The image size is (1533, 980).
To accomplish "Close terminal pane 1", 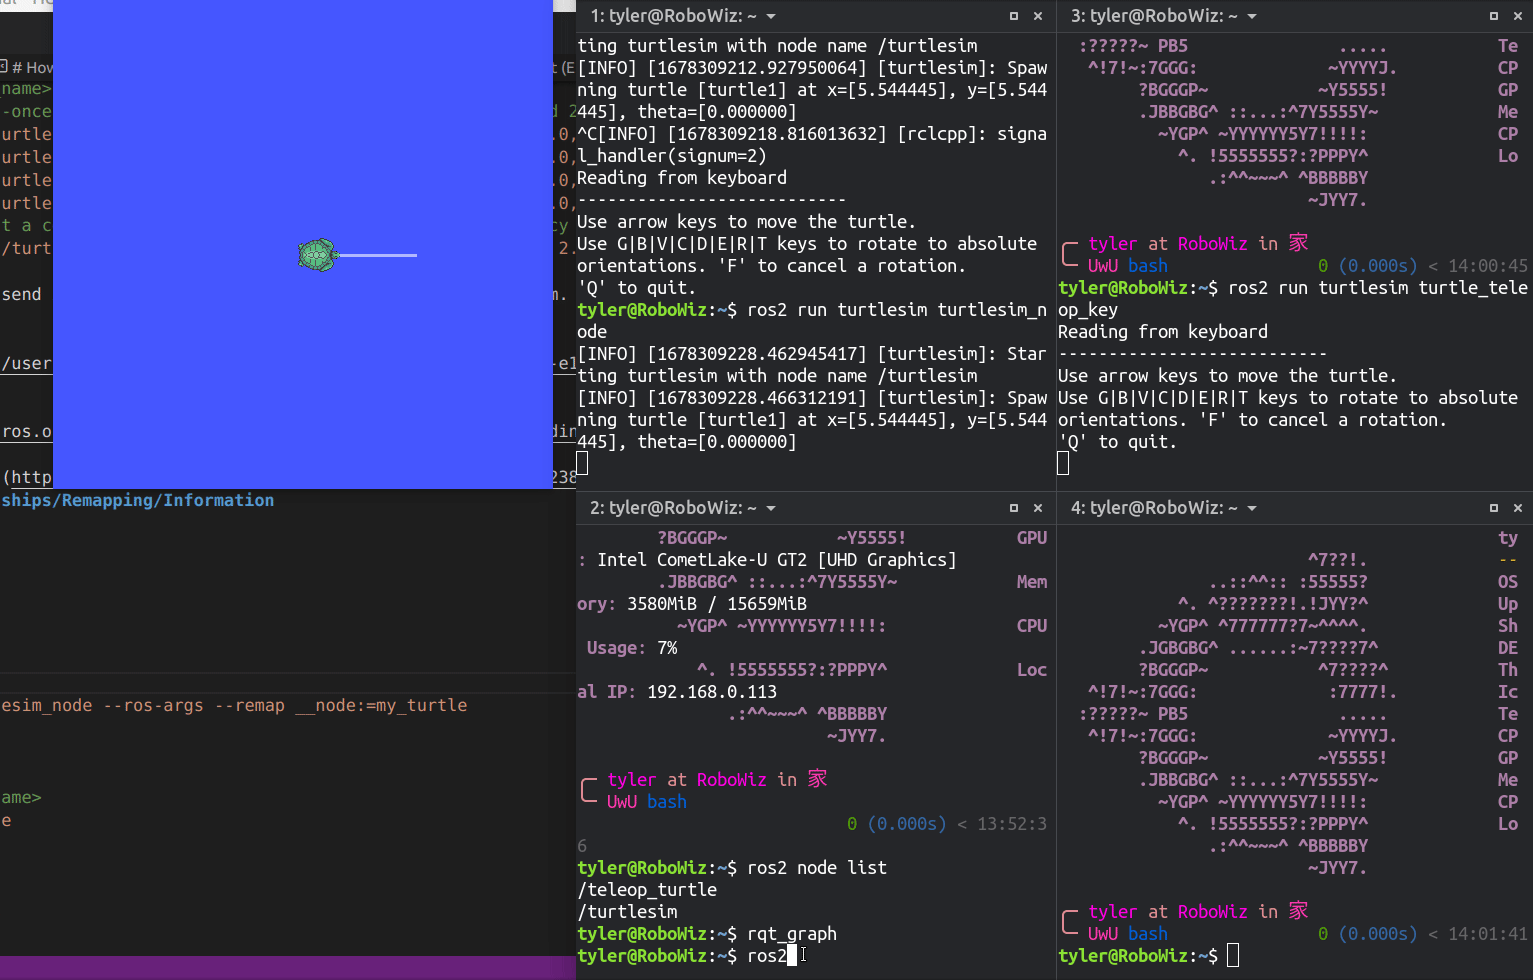I will [1038, 16].
